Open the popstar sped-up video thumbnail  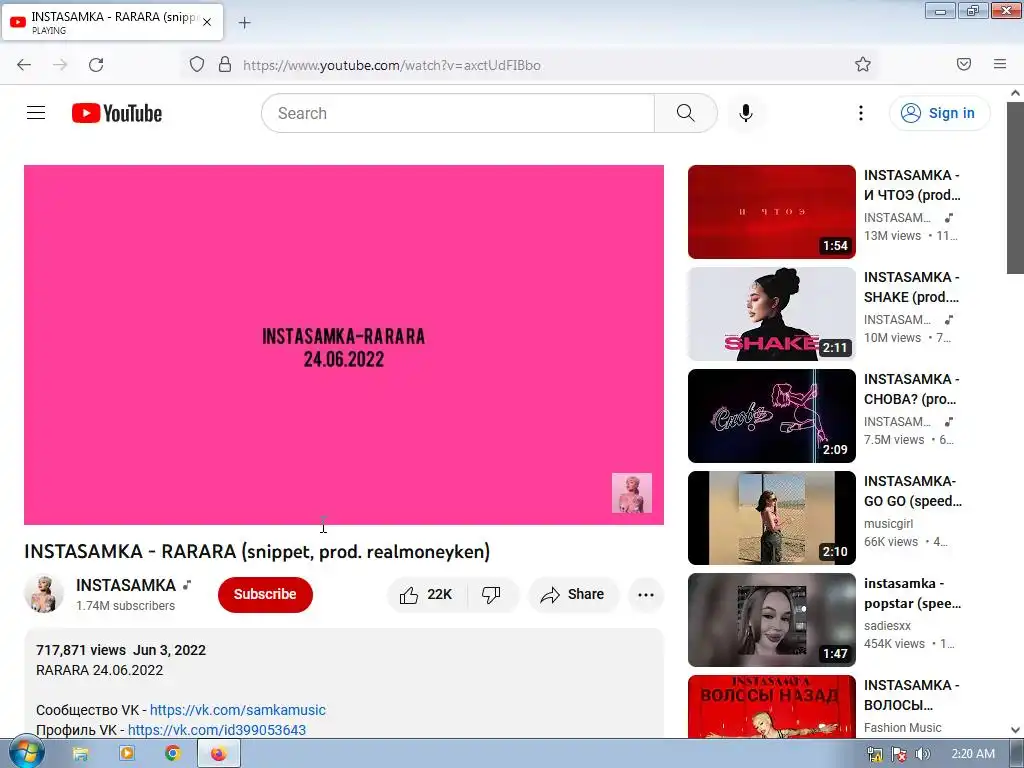[x=771, y=619]
